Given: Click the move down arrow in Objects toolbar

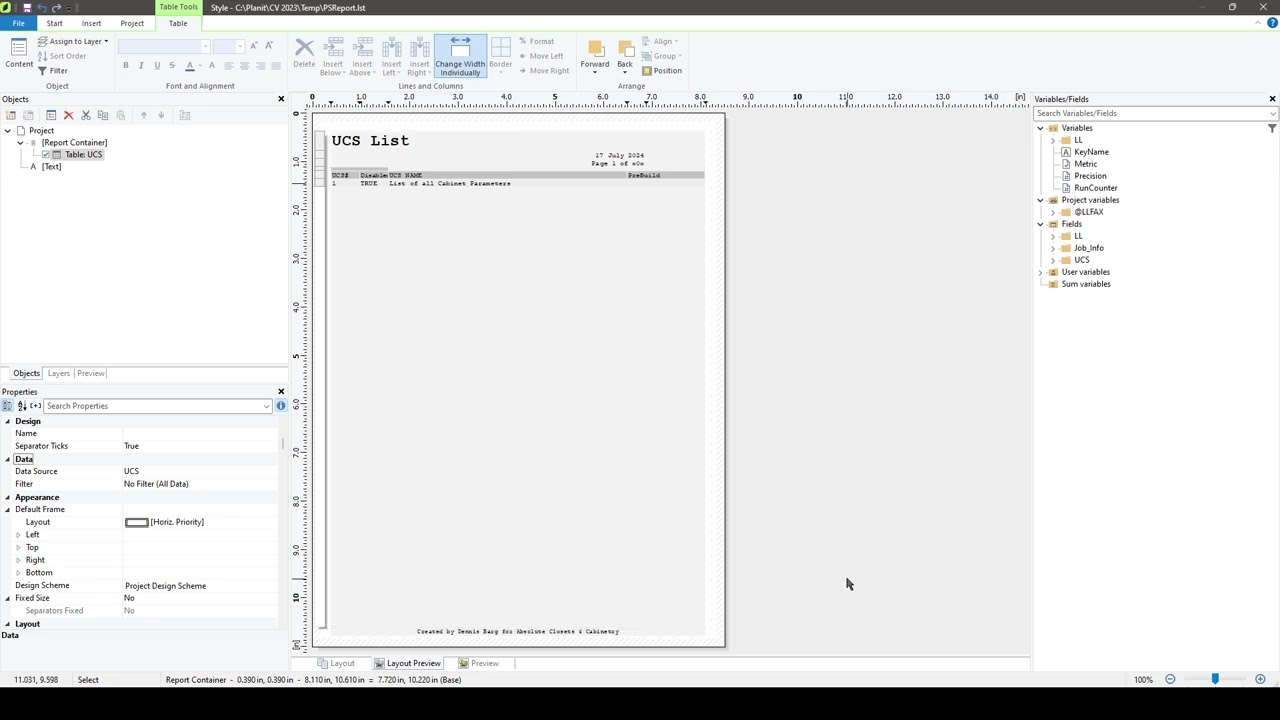Looking at the screenshot, I should click(161, 116).
